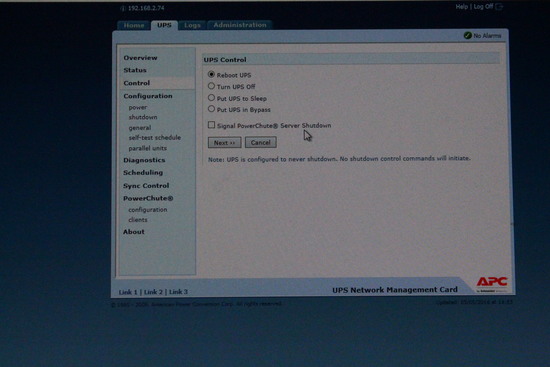Click Link 3 in the footer

pos(179,292)
